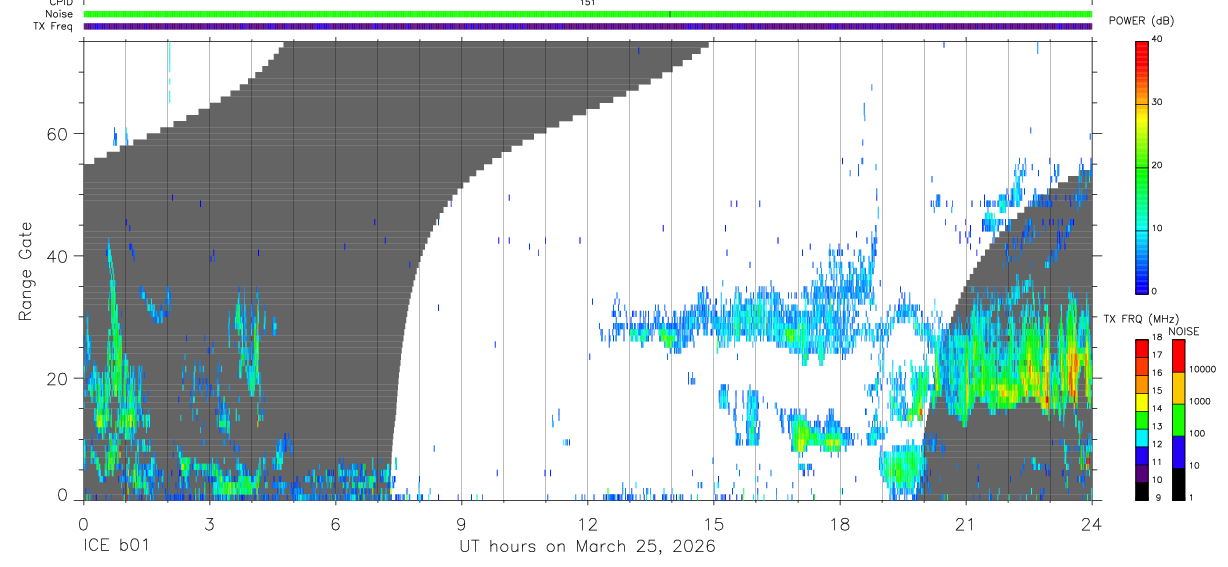Click the '40' tick on the POWER scale
The height and width of the screenshot is (567, 1228).
coord(1158,39)
